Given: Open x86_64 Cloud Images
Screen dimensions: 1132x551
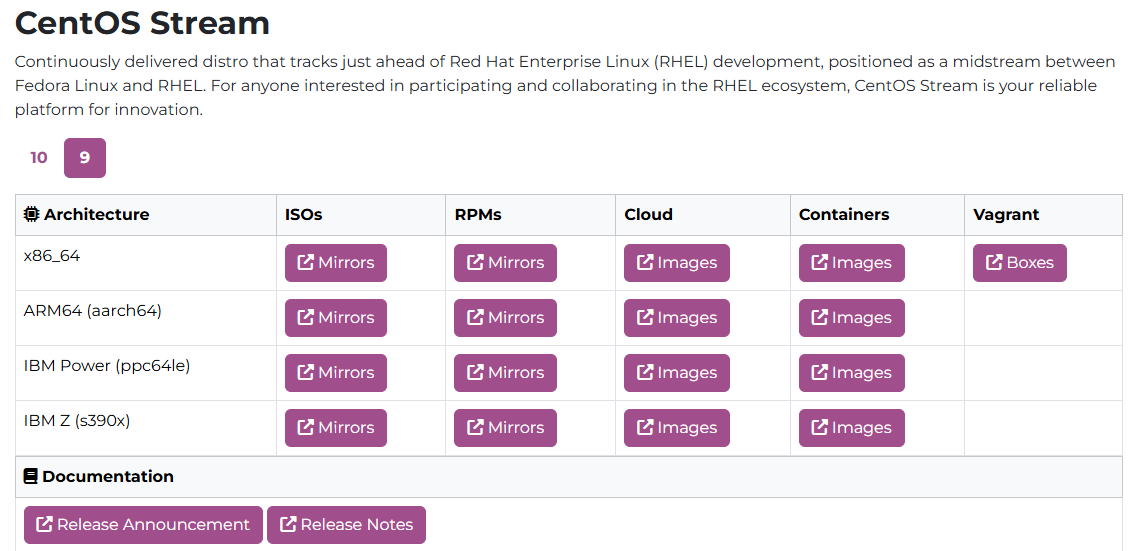Looking at the screenshot, I should pos(677,263).
